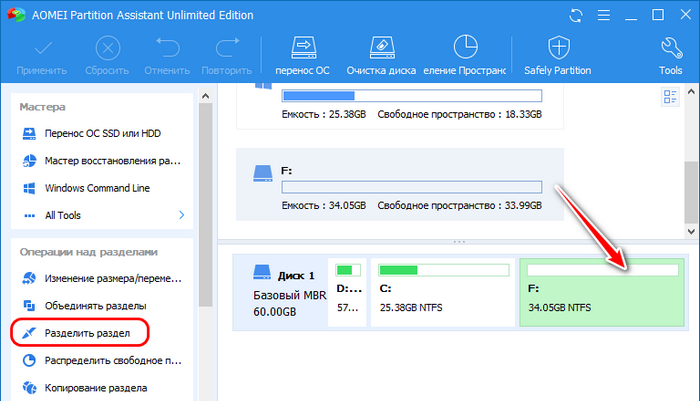Click the Копирование раздела icon

coord(29,388)
